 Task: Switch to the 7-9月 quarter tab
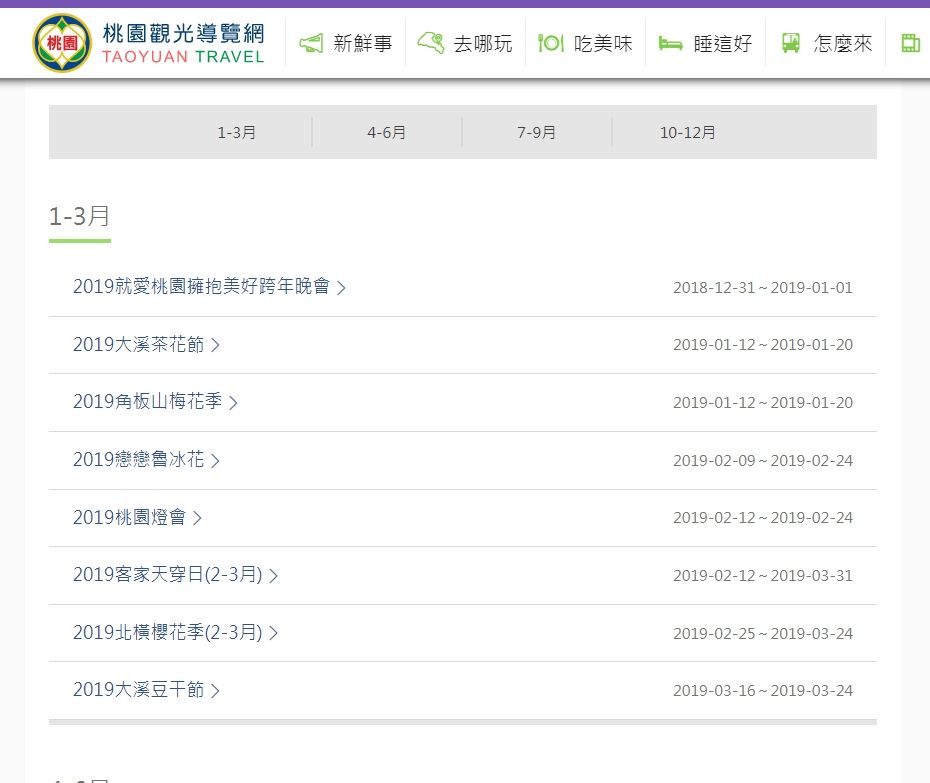(x=537, y=132)
